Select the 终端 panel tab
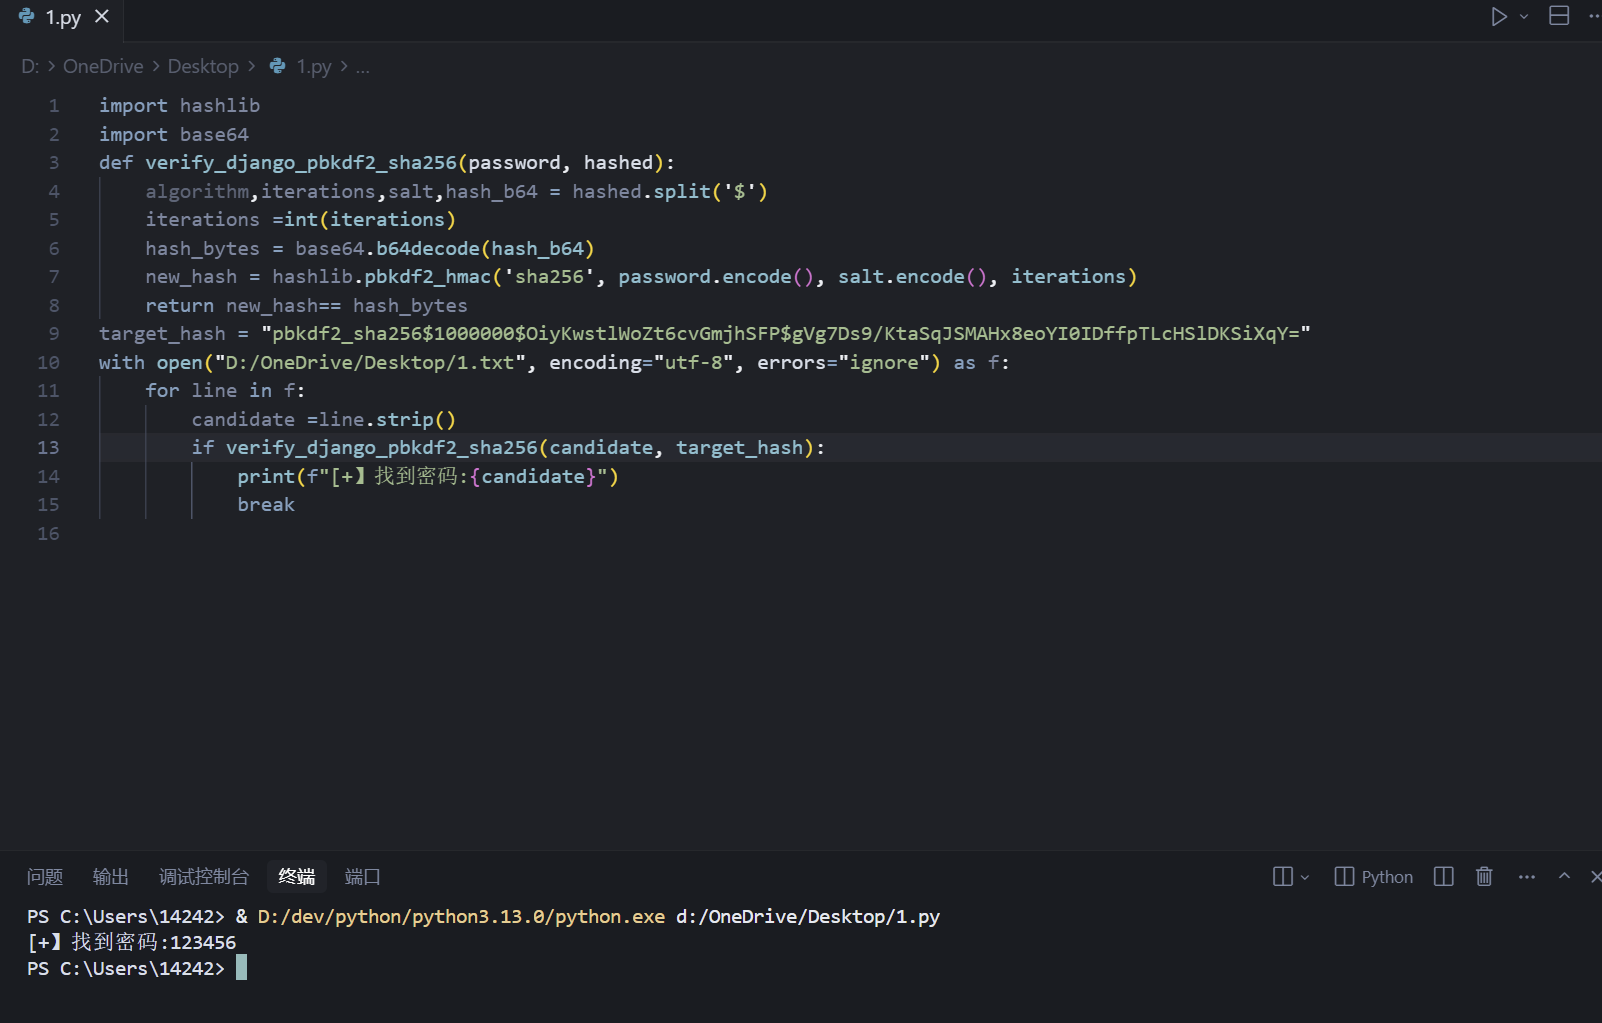Screen dimensions: 1602x1023 (297, 877)
